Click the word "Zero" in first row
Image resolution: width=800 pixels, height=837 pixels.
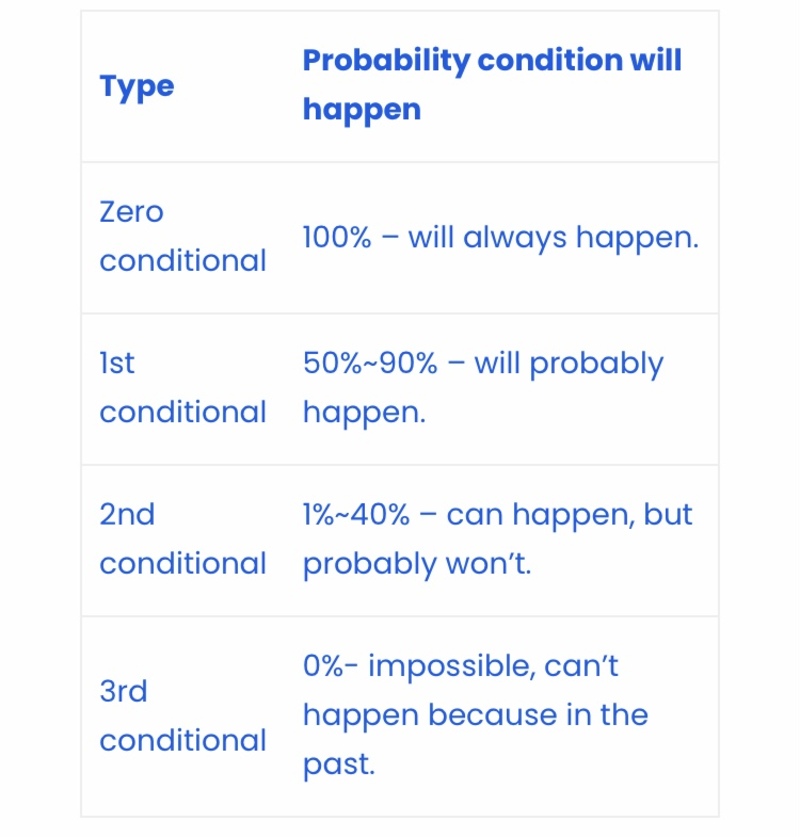[x=131, y=212]
